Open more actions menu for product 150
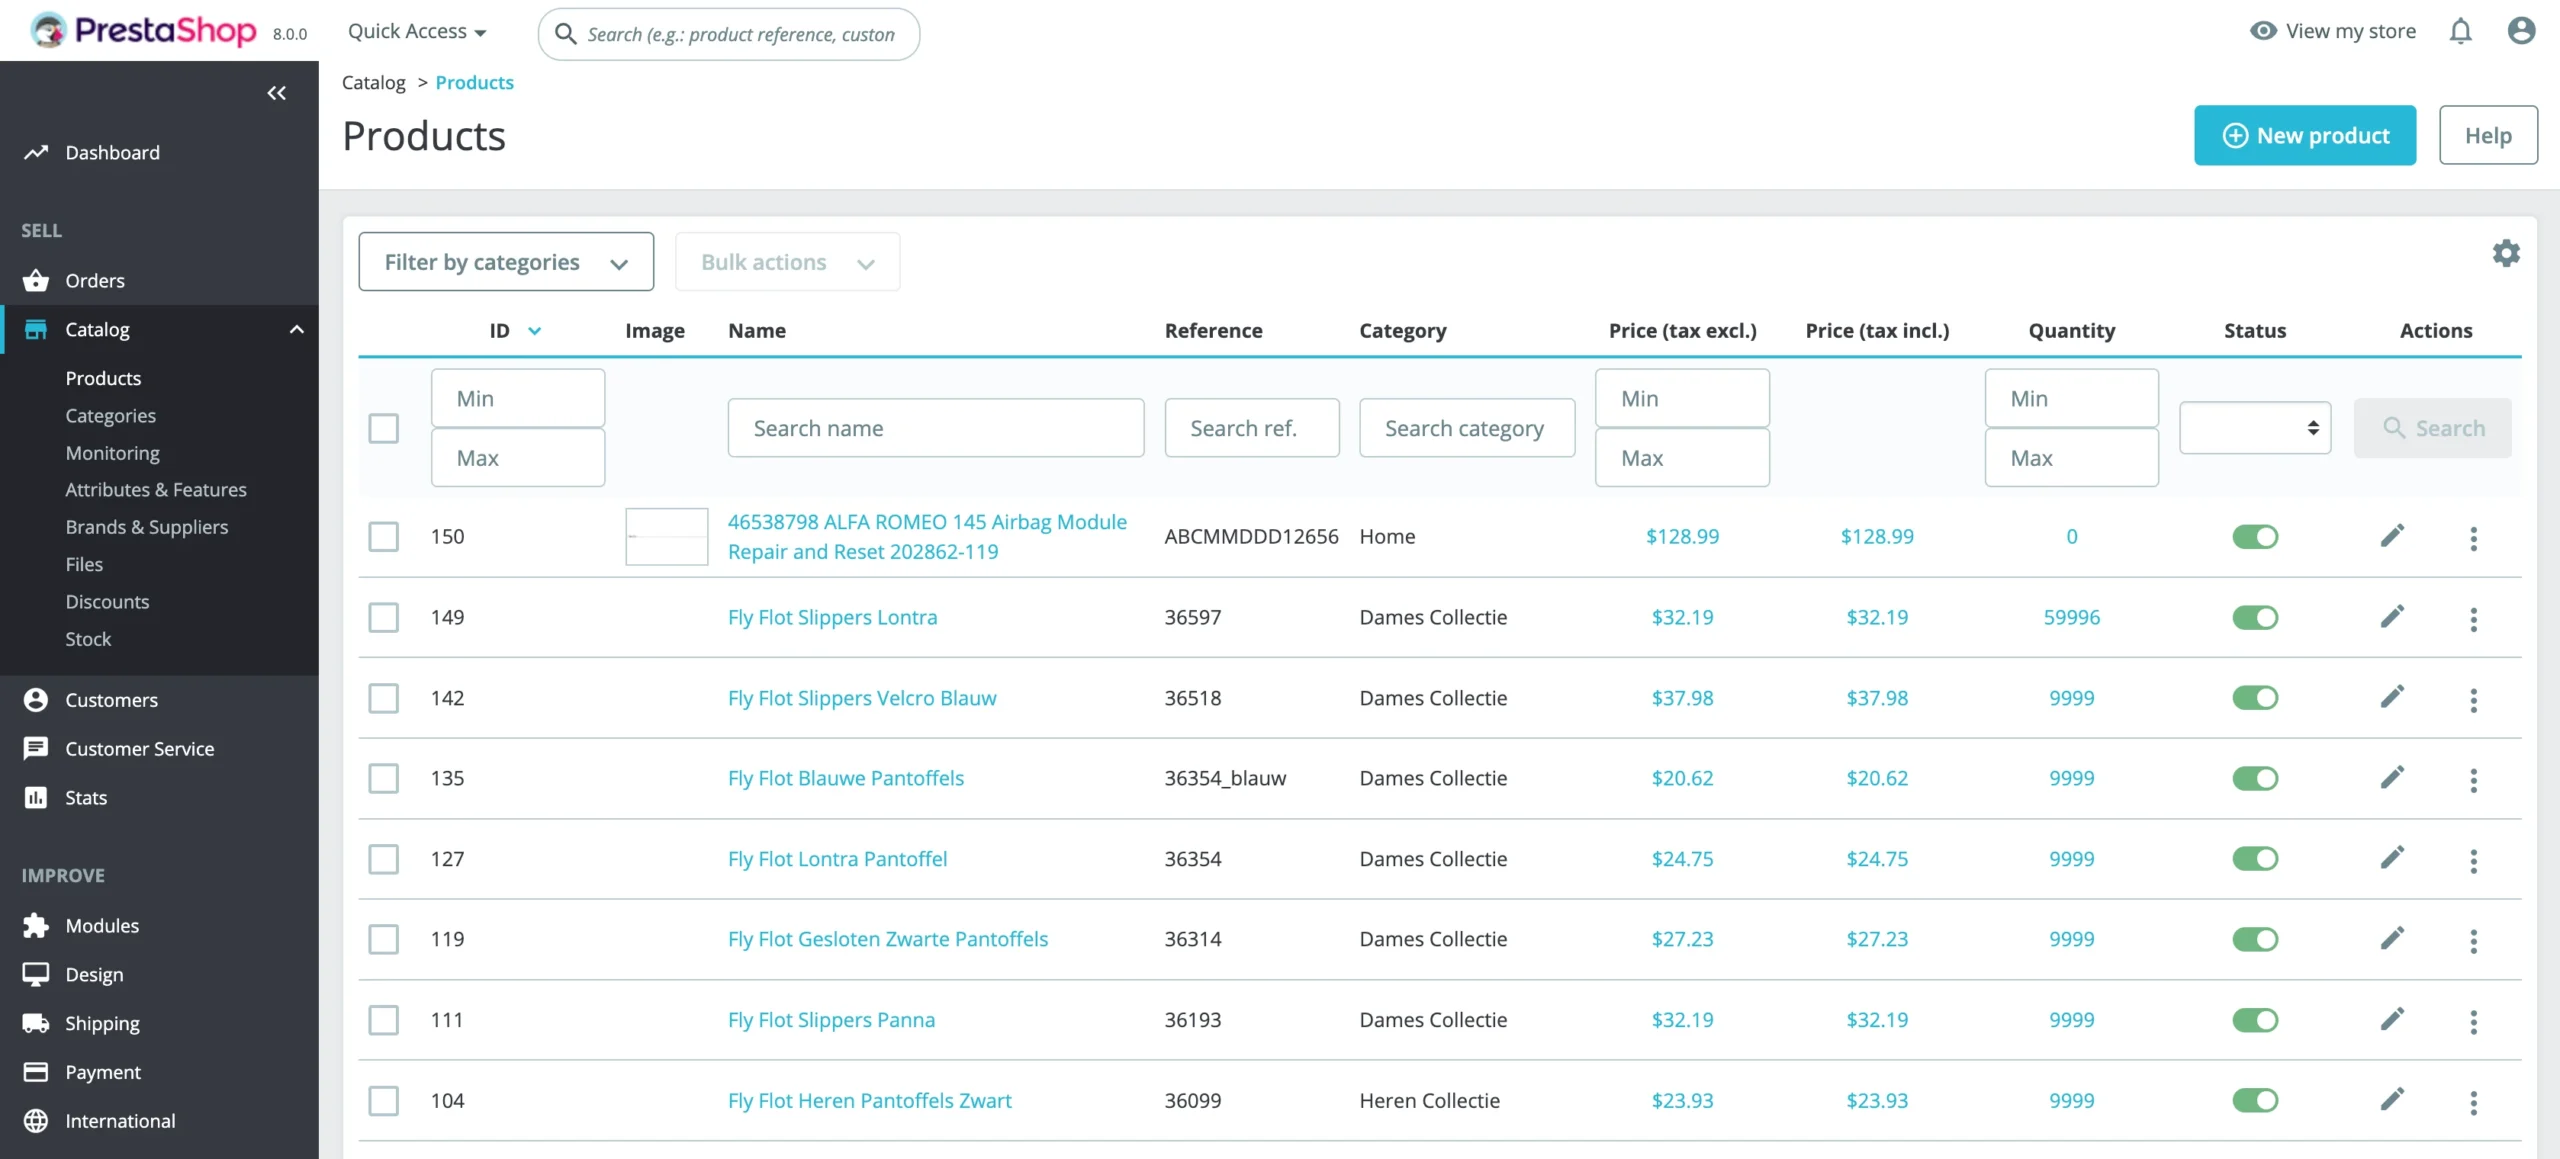 tap(2474, 538)
